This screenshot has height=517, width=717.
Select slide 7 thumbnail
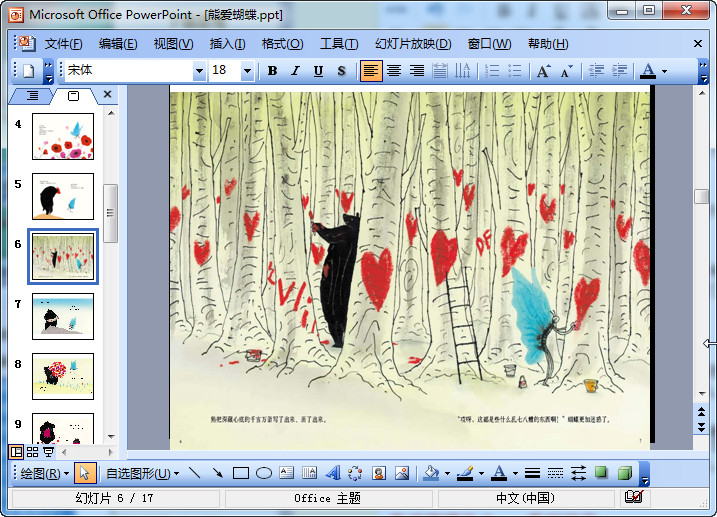[63, 316]
